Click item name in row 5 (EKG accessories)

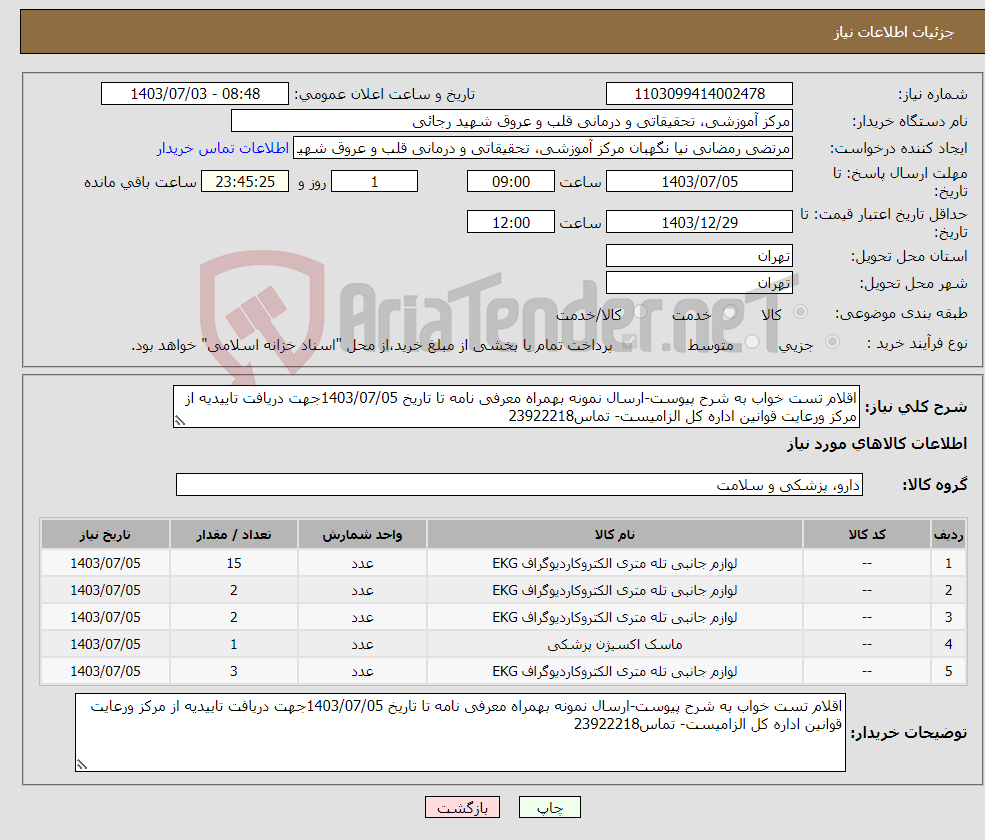tap(615, 671)
